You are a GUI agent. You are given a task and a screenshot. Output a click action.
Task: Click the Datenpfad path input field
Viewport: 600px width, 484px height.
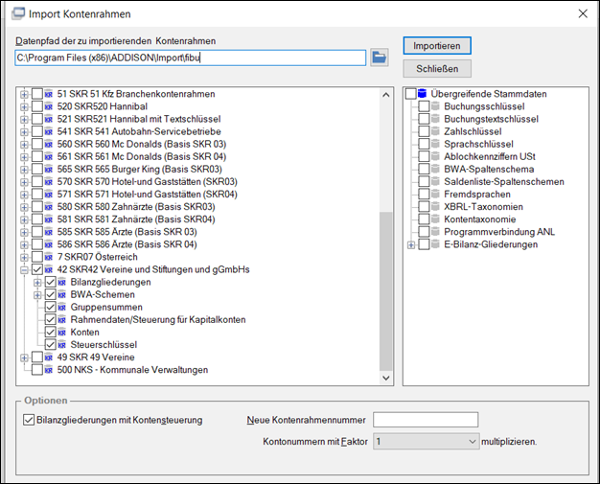[190, 58]
